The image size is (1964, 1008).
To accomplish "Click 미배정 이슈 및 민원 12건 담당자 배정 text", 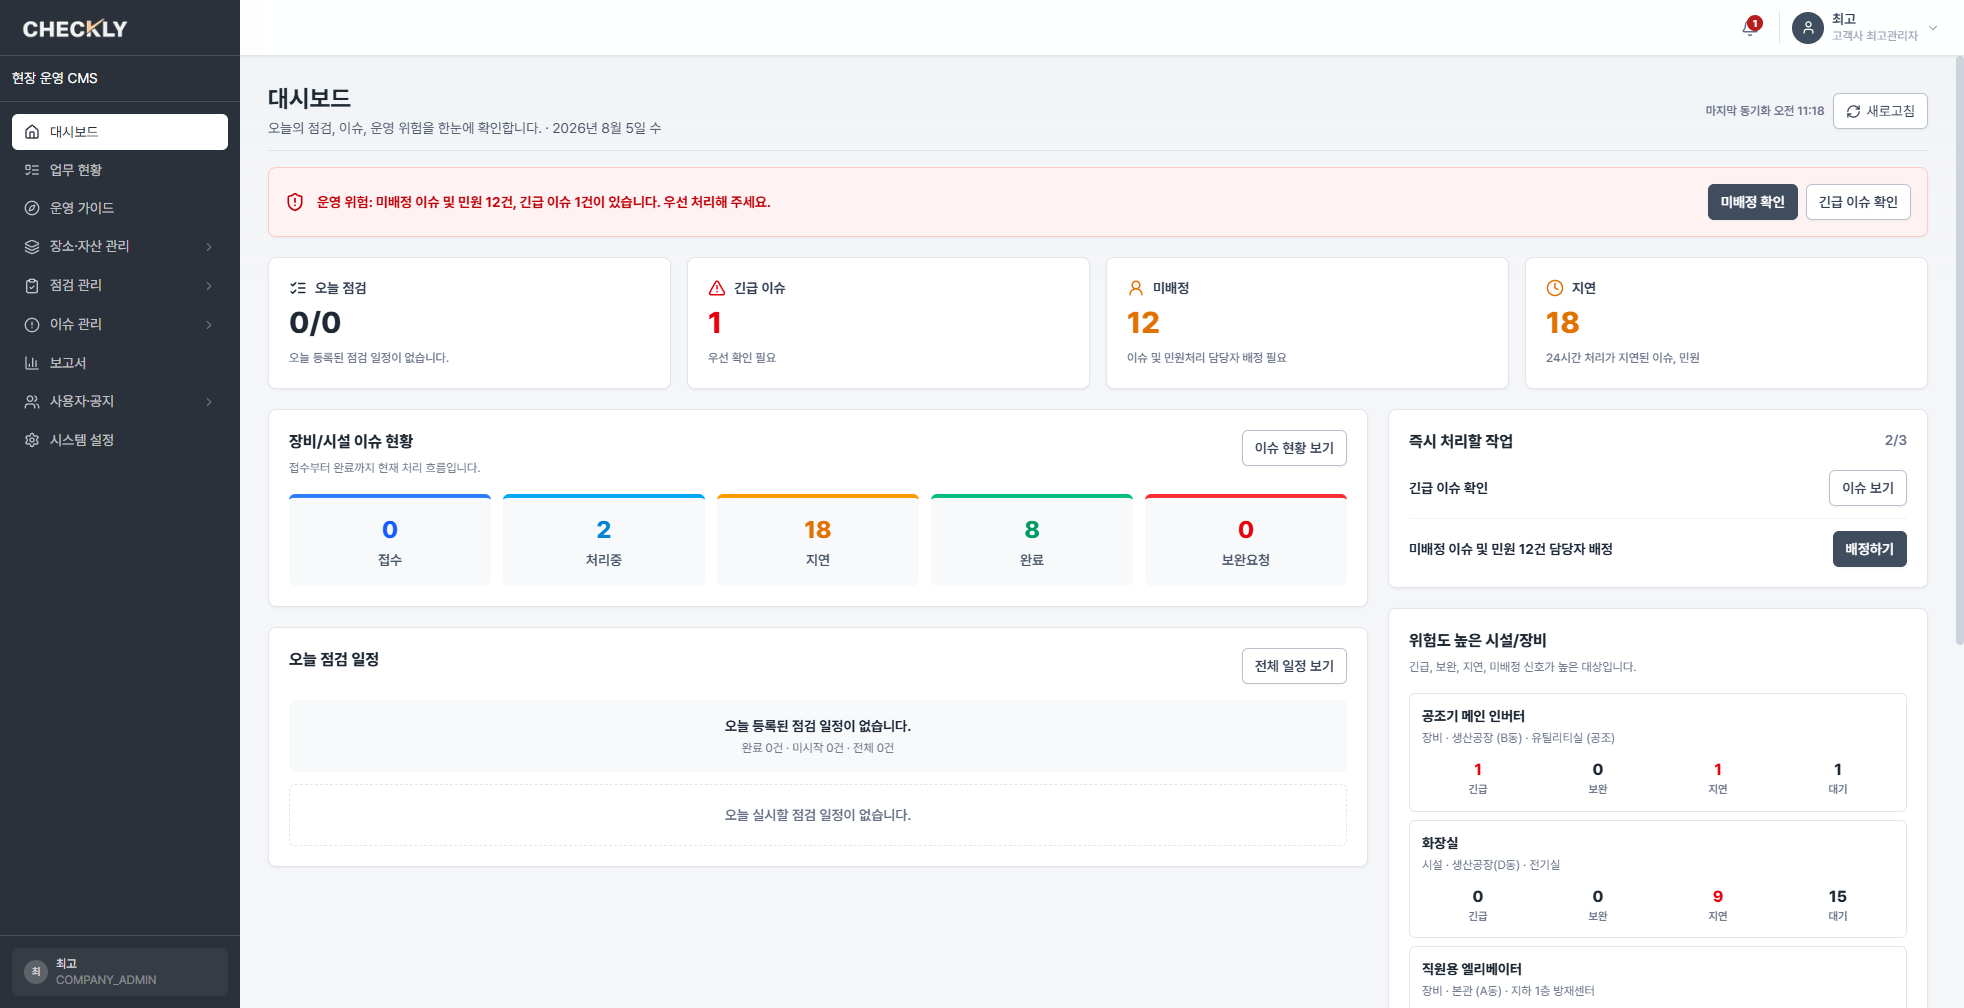I will click(x=1510, y=549).
